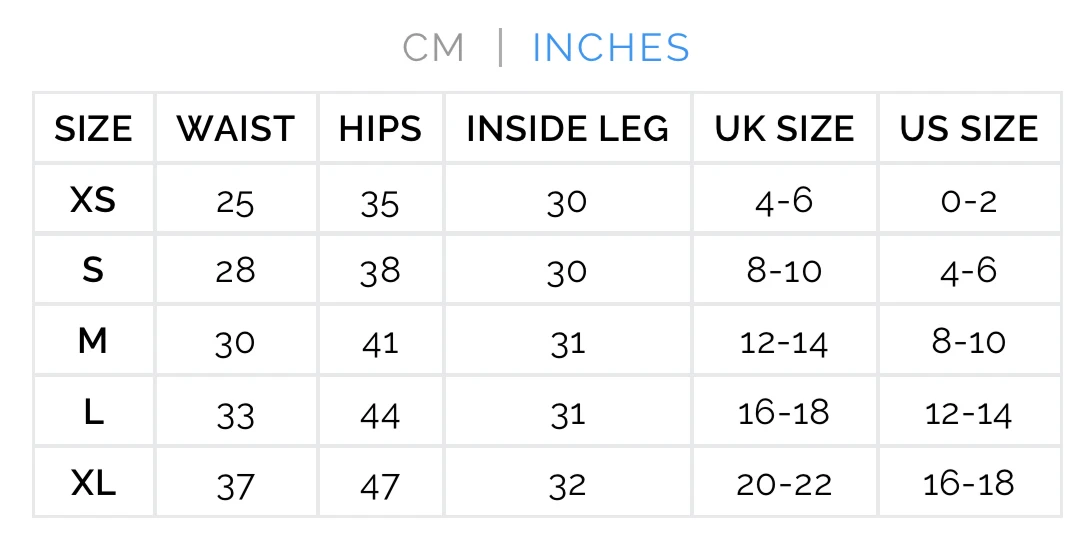
Task: Select the M size row label
Action: click(93, 342)
